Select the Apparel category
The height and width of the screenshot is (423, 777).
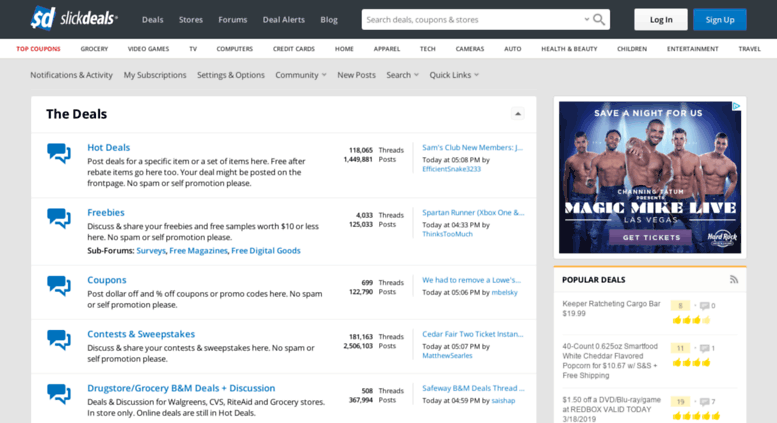click(387, 49)
